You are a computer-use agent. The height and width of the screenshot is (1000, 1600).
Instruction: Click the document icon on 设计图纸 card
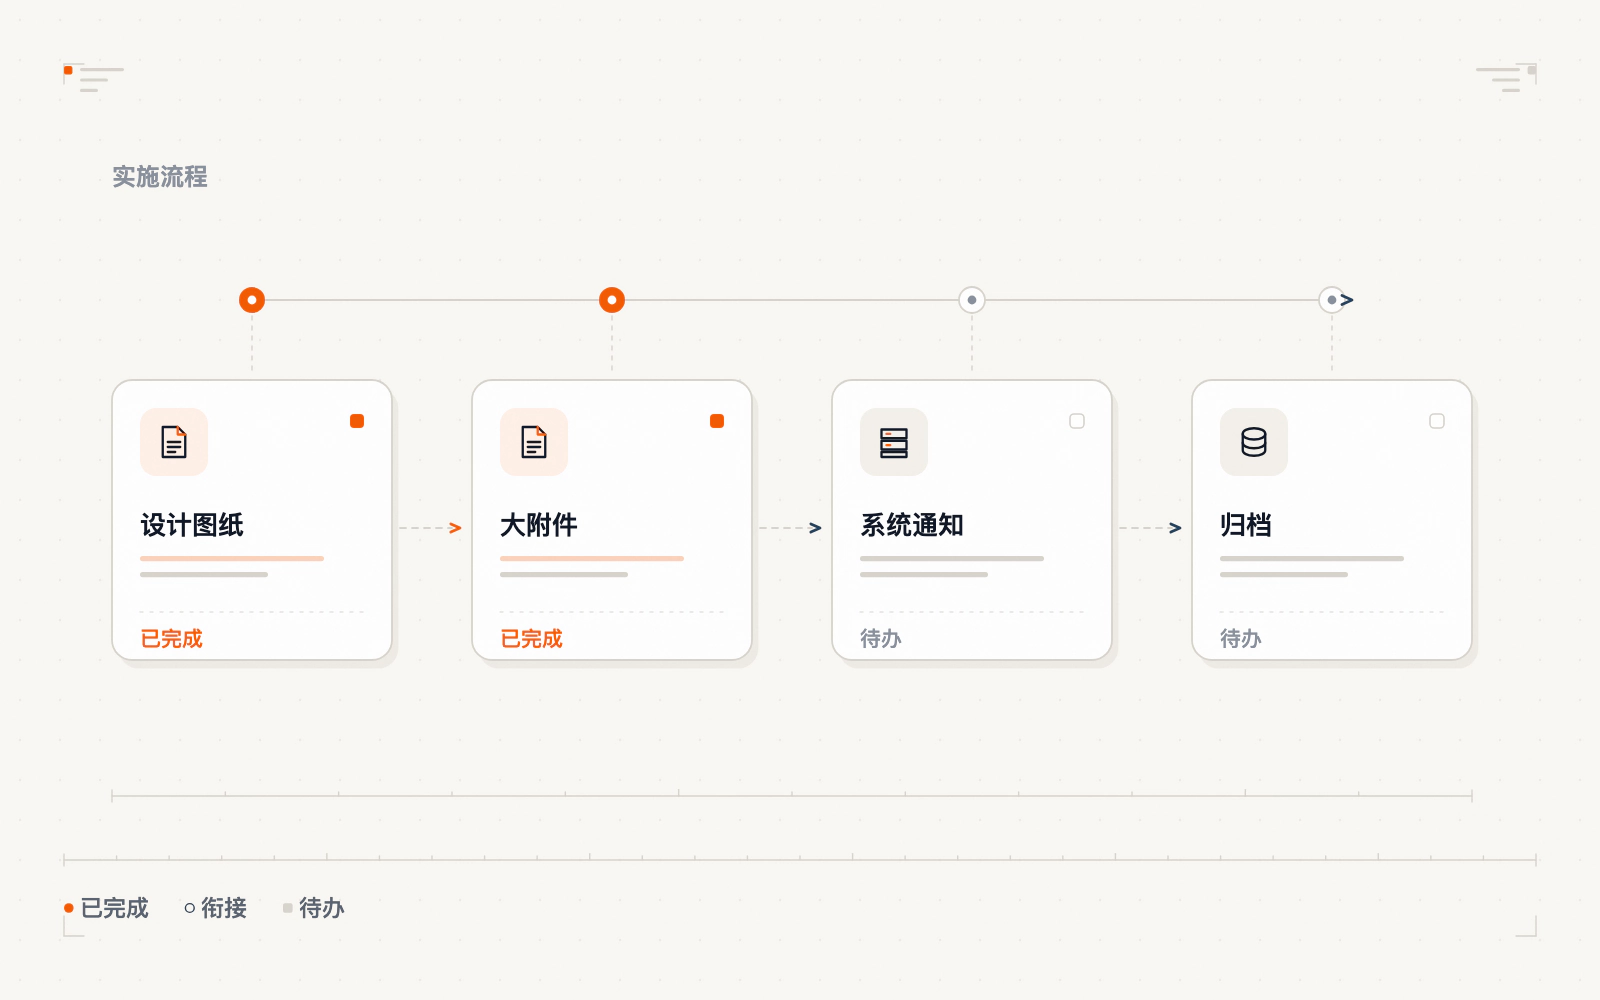point(174,442)
